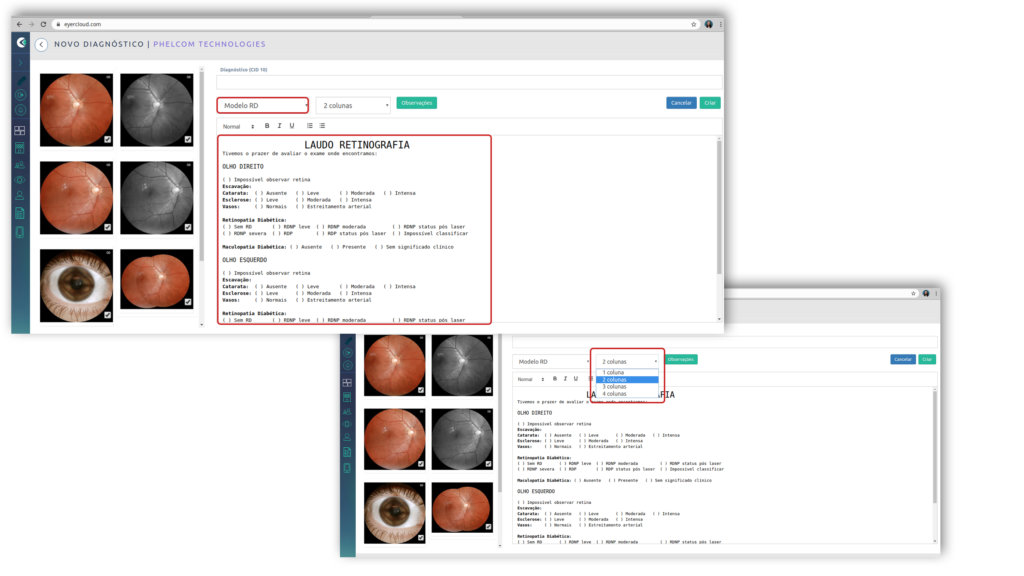Image resolution: width=1024 pixels, height=576 pixels.
Task: Toggle checkbox on first grayscale retina image, lower window
Action: (x=488, y=390)
